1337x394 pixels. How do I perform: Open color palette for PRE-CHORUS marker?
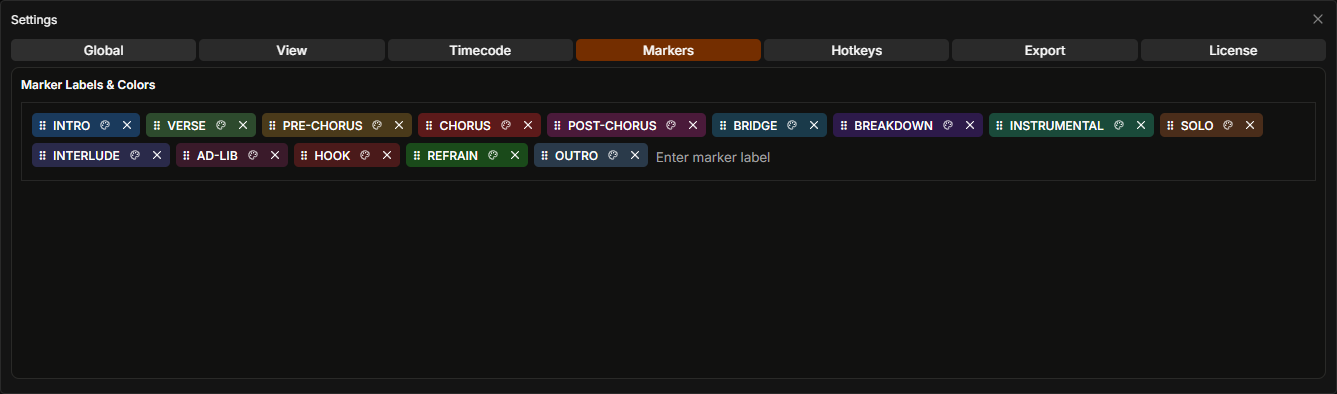point(377,126)
